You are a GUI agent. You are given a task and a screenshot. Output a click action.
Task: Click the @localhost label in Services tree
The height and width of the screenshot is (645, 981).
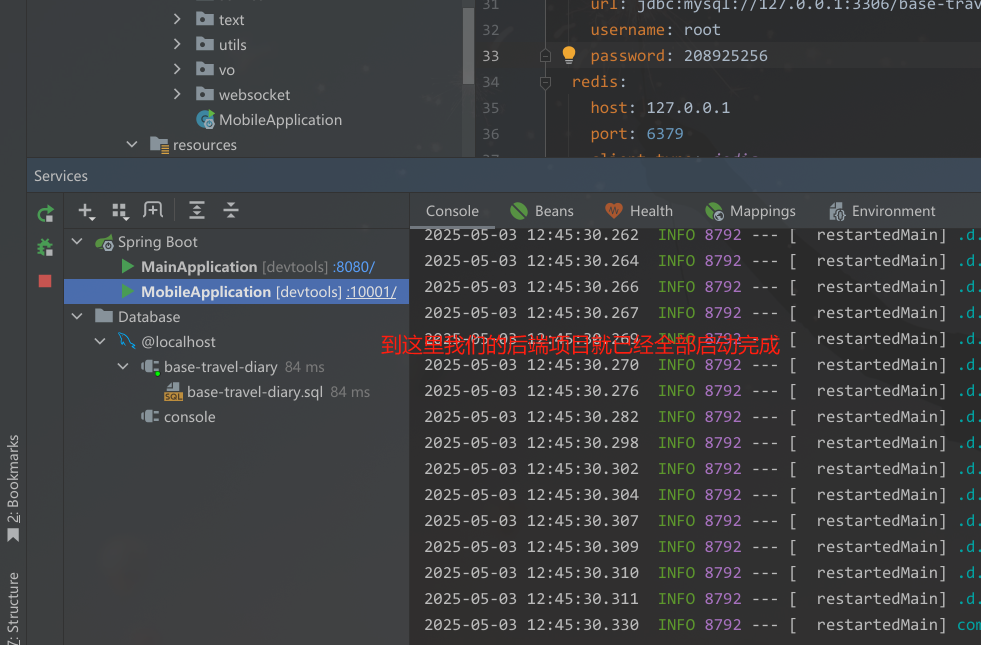pyautogui.click(x=178, y=342)
